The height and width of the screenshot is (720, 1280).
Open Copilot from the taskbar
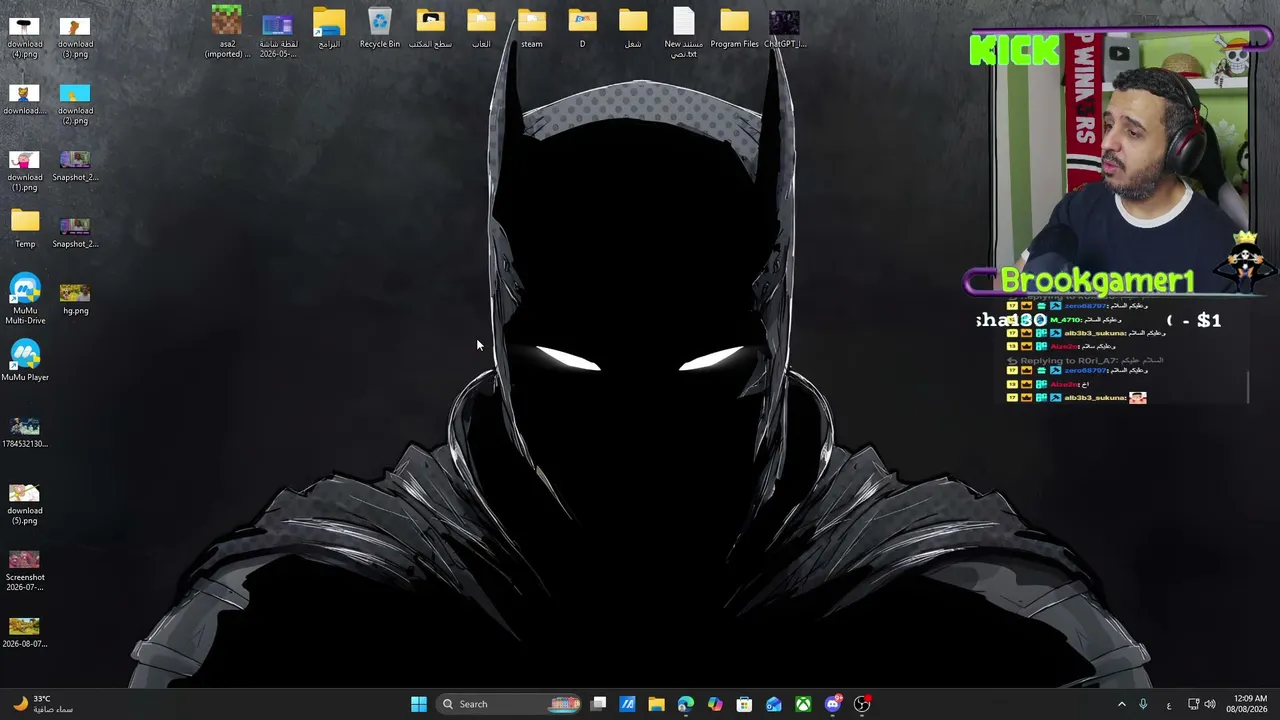[x=715, y=704]
